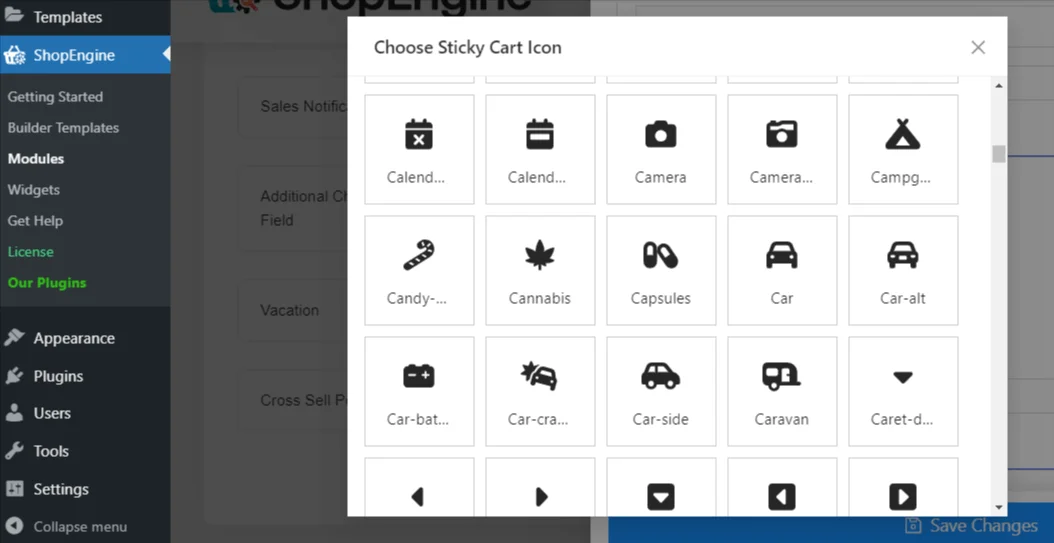This screenshot has height=543, width=1054.
Task: Select the Candy-cane icon
Action: tap(419, 270)
